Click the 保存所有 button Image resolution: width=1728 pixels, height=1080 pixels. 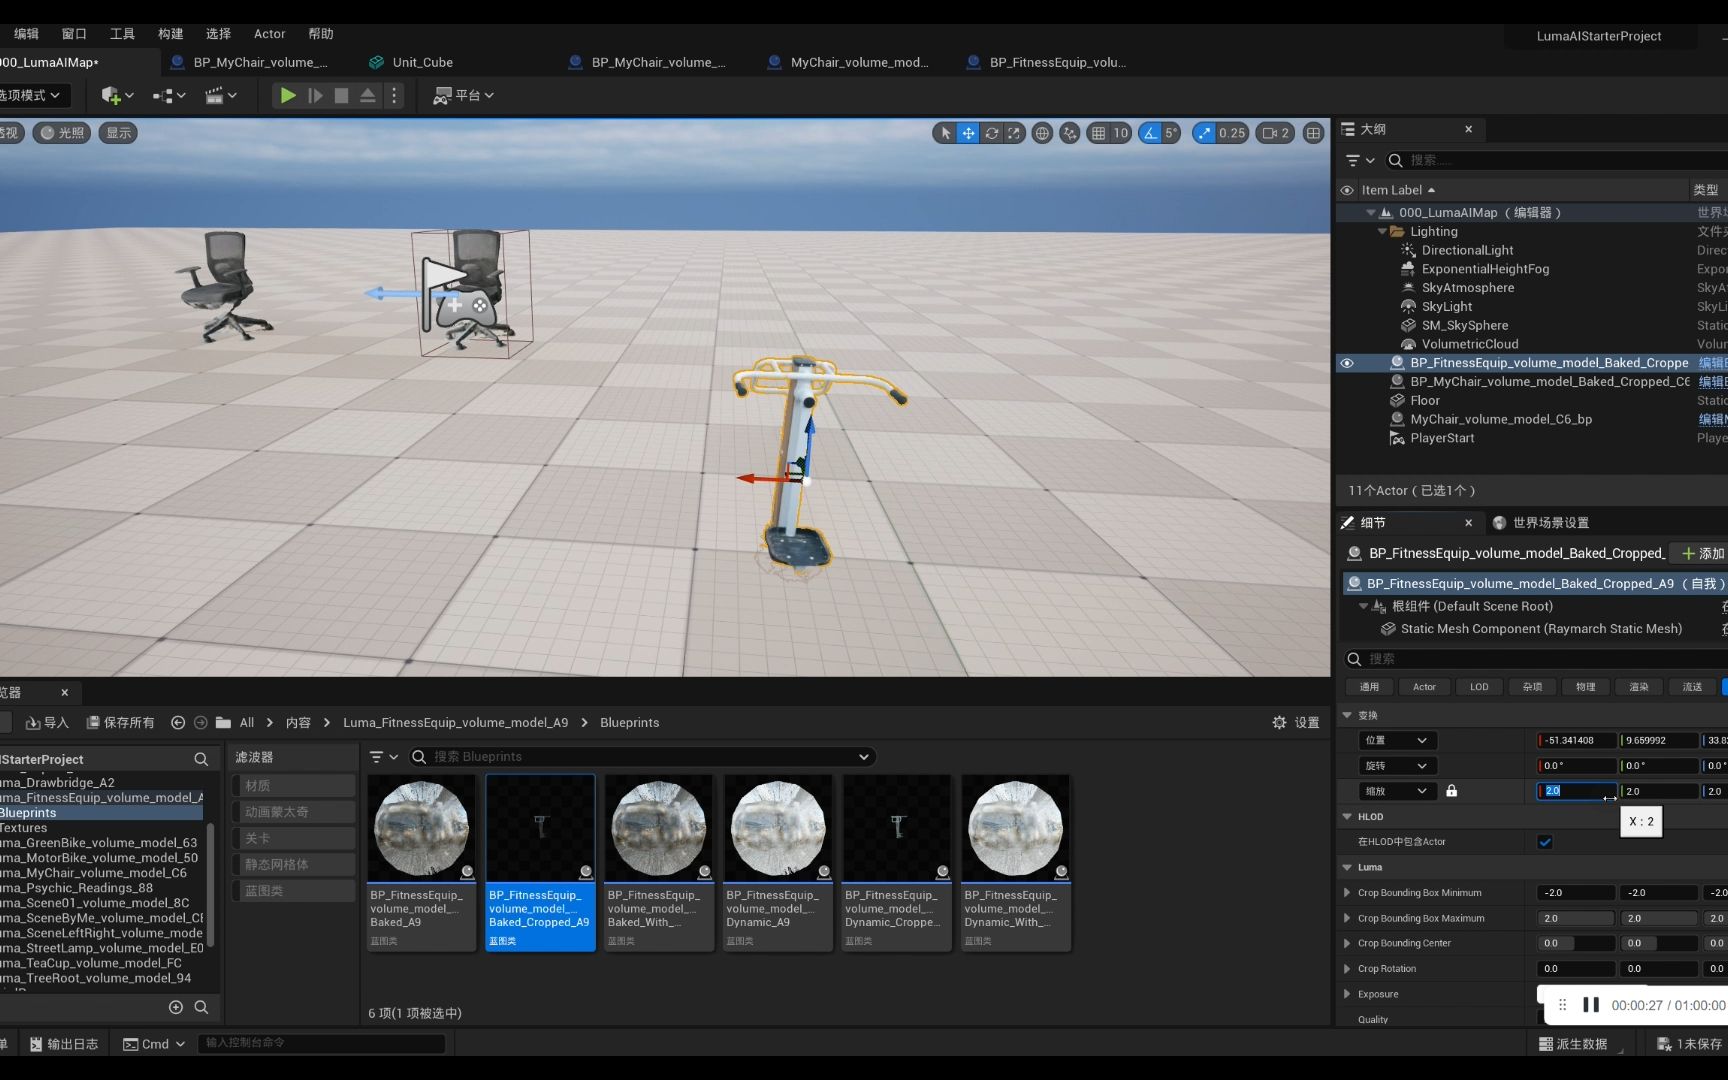[120, 722]
